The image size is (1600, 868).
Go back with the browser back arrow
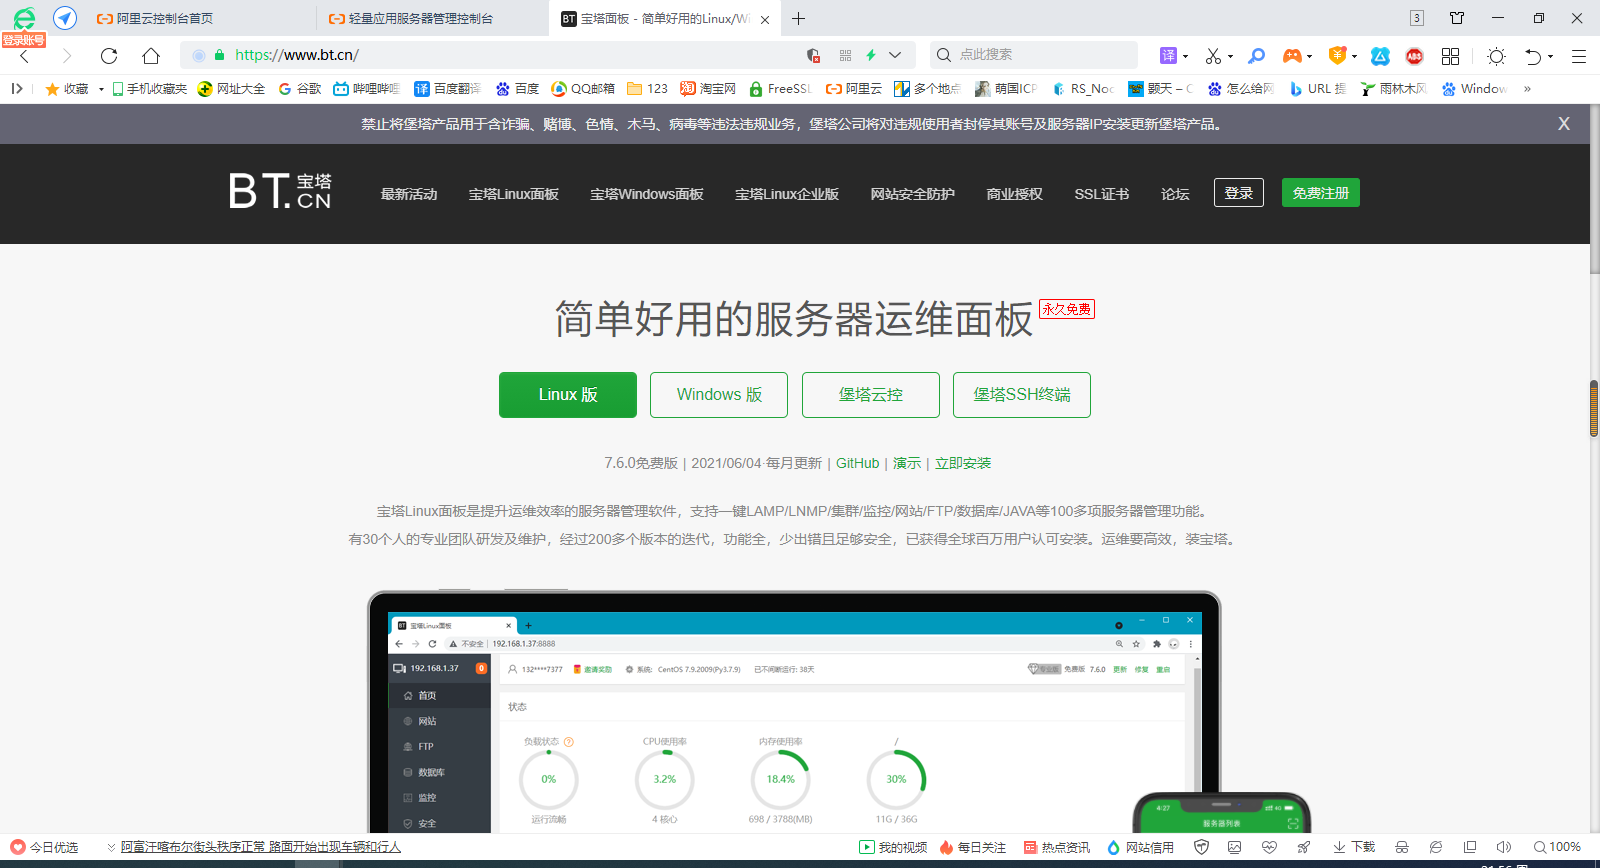click(x=25, y=56)
